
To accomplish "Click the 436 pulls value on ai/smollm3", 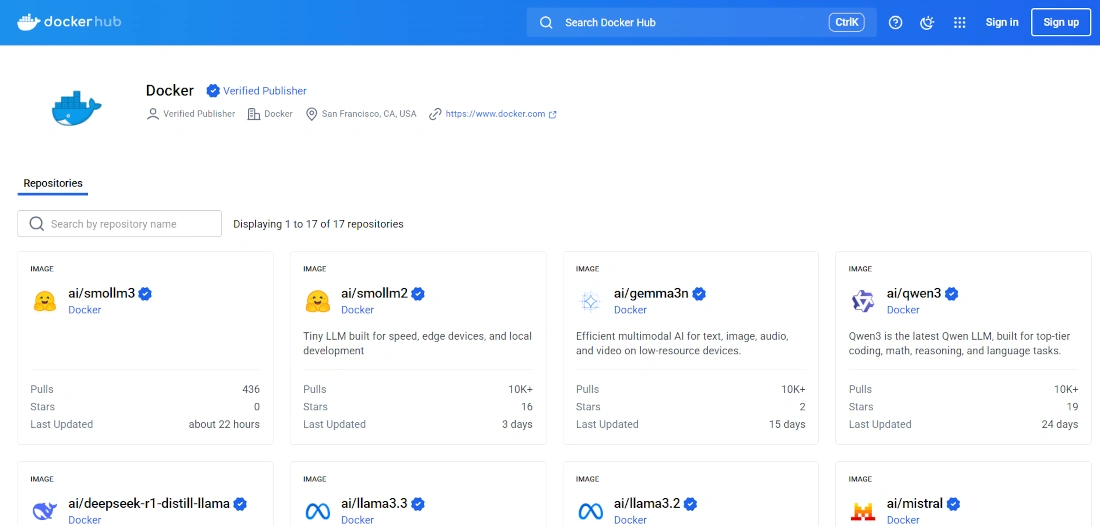I will [x=251, y=389].
